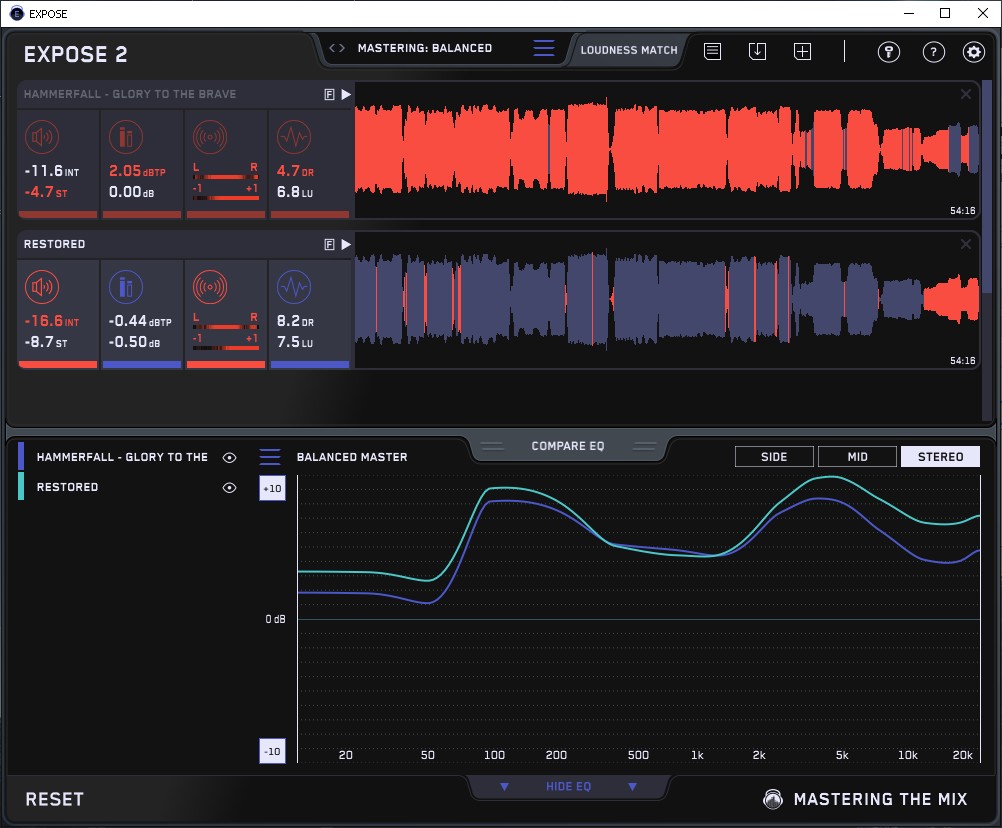
Task: Switch EQ view to Side
Action: [774, 457]
